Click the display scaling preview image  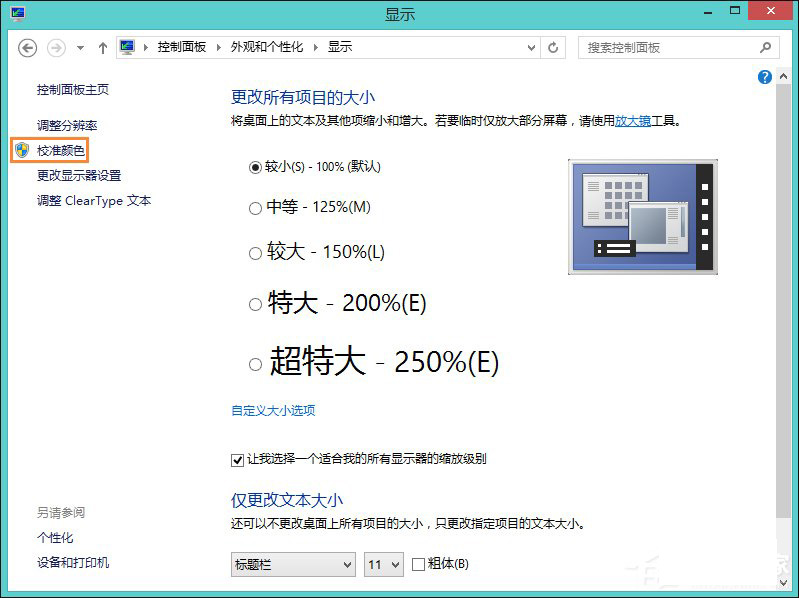[643, 216]
